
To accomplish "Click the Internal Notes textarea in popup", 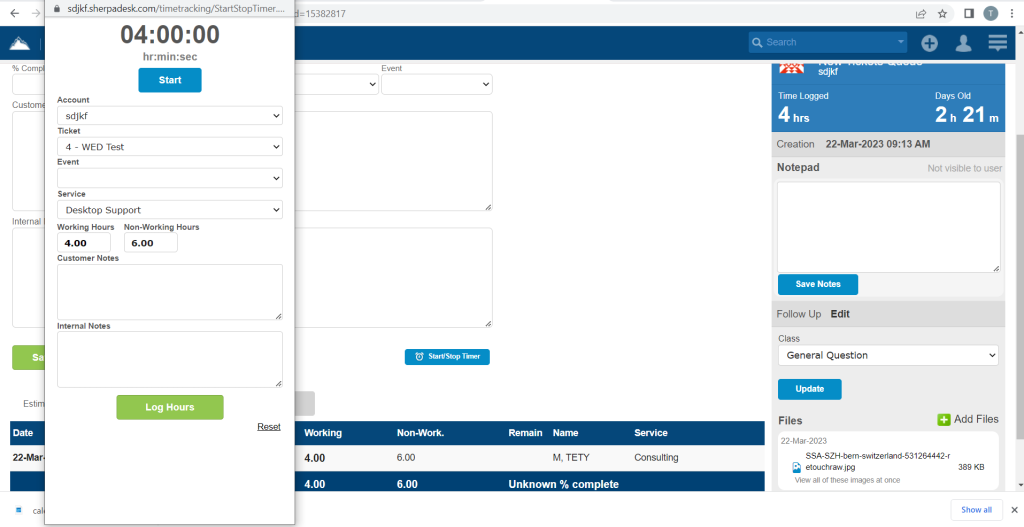I will [x=170, y=359].
